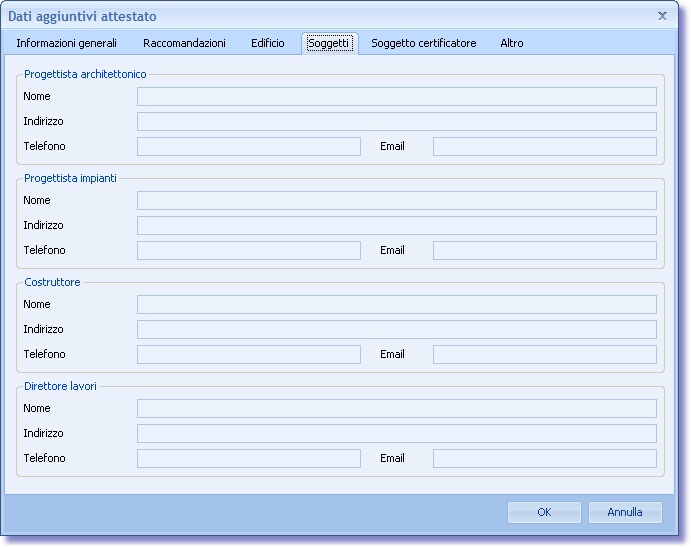
Task: Click Telefono field under Progettista impianti
Action: [x=249, y=250]
